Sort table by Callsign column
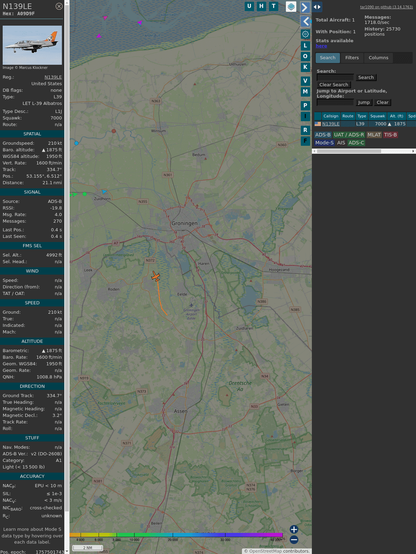 tap(331, 116)
